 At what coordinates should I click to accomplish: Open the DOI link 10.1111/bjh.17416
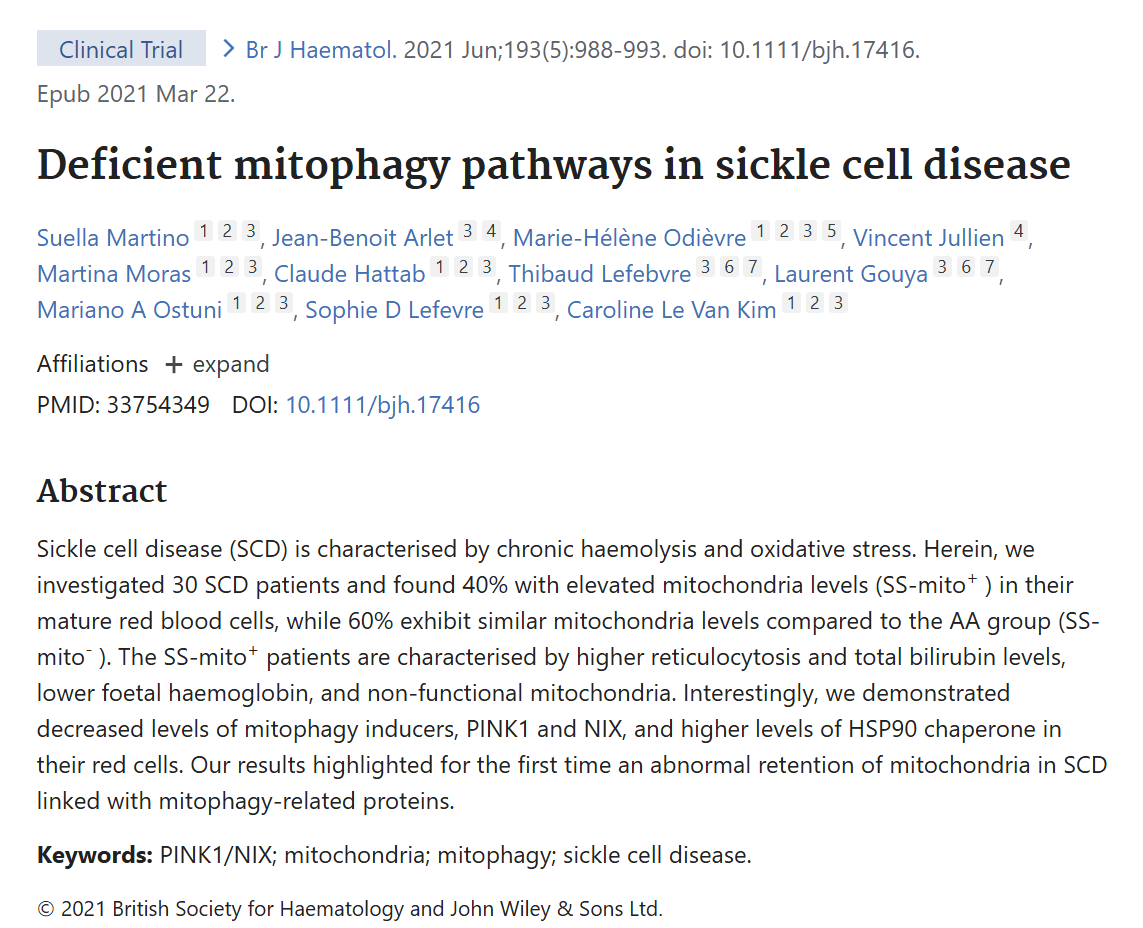coord(383,405)
